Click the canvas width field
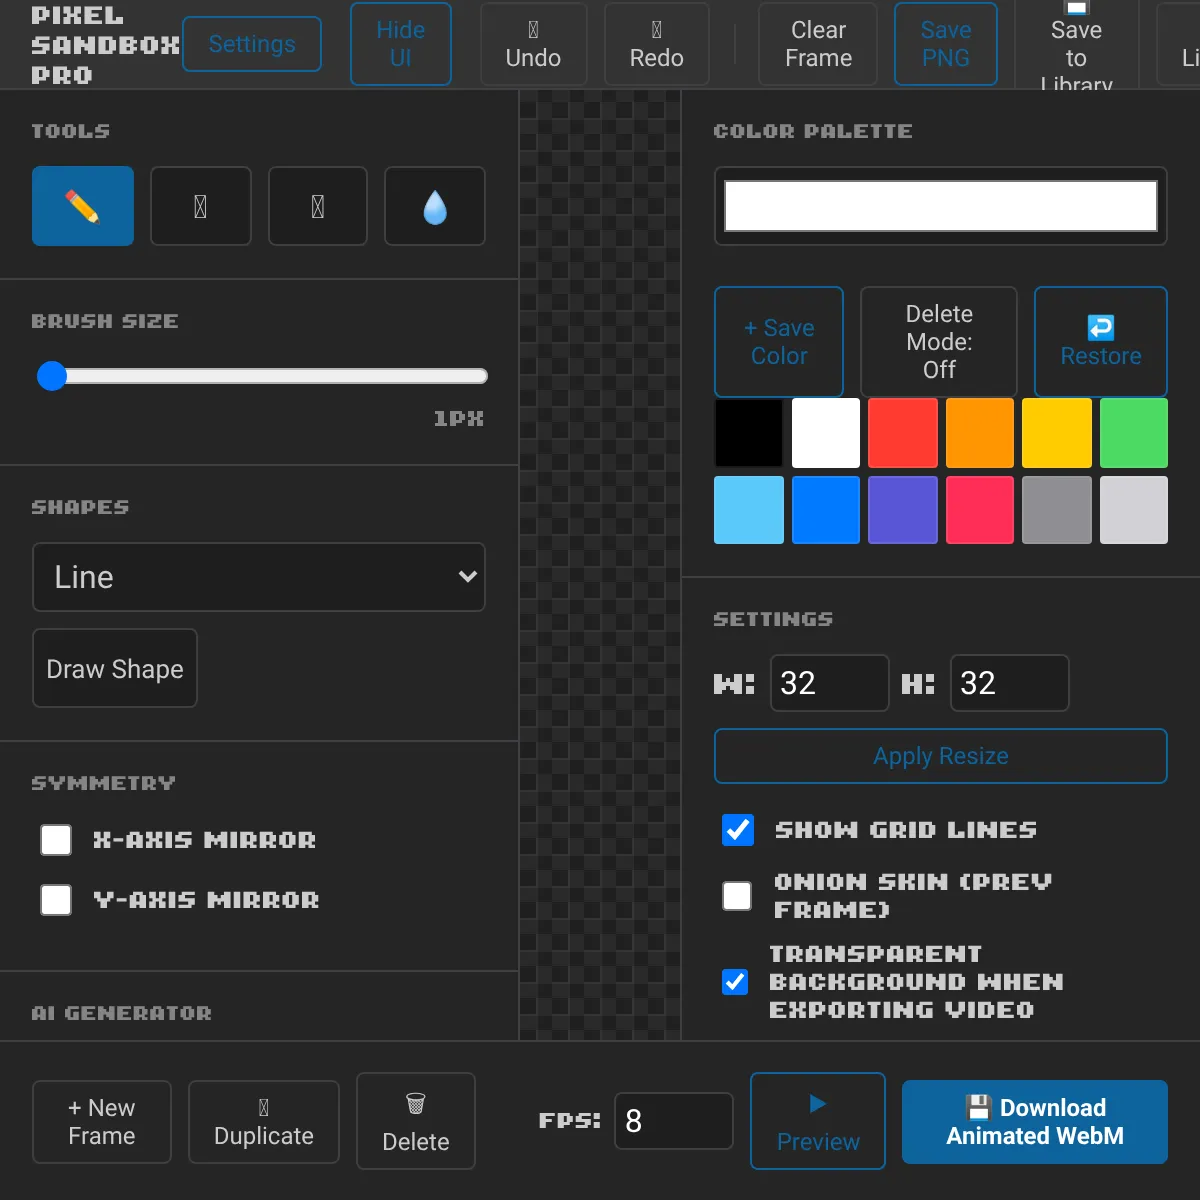The image size is (1200, 1200). tap(830, 683)
